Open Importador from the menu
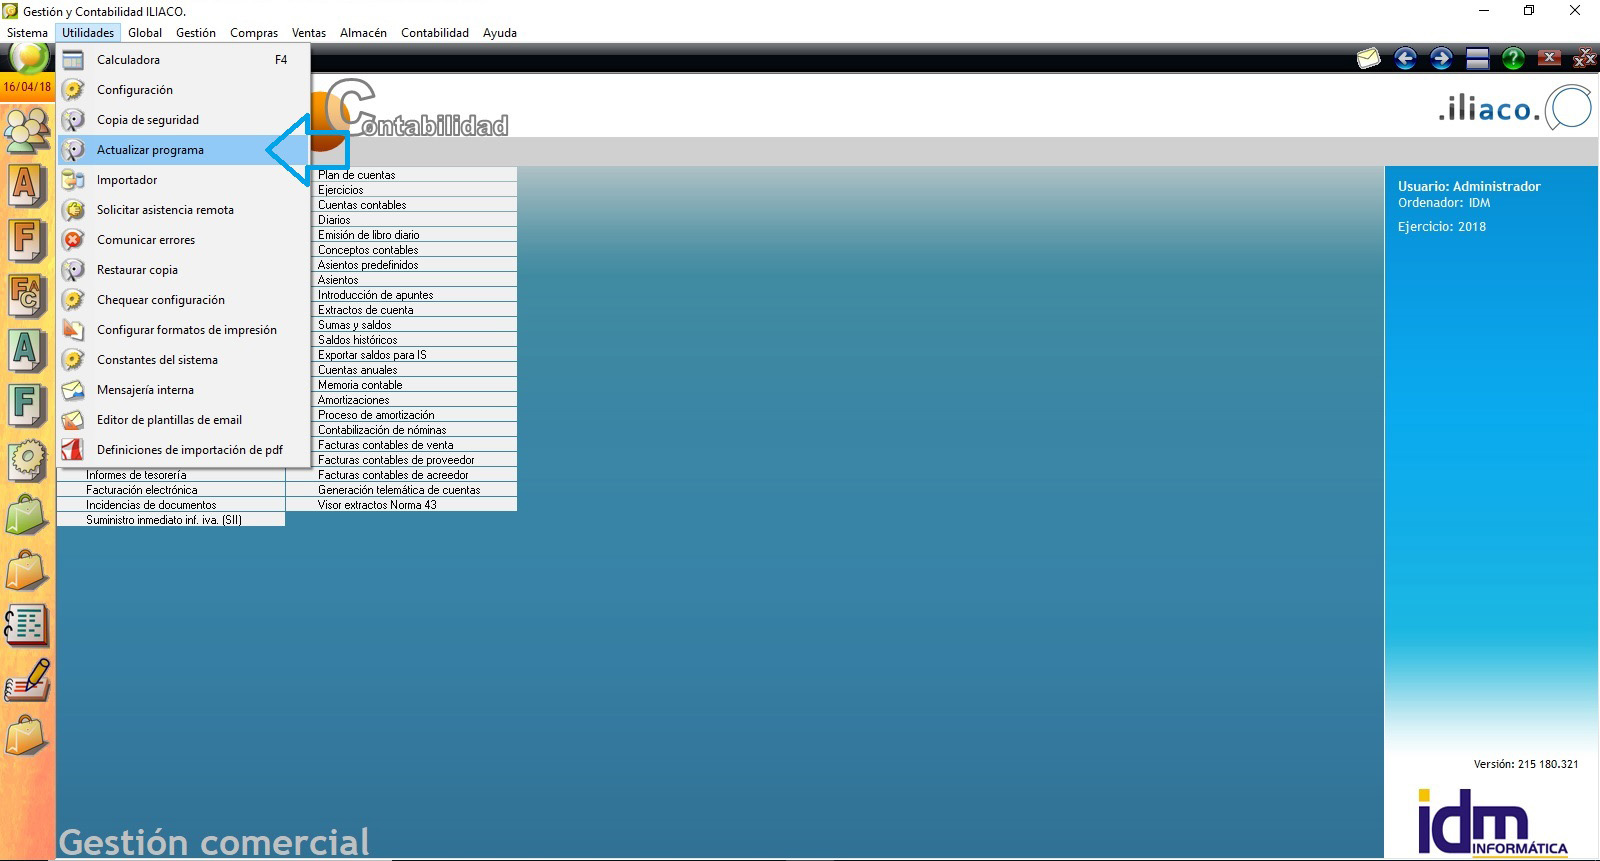The height and width of the screenshot is (861, 1600). [x=184, y=180]
